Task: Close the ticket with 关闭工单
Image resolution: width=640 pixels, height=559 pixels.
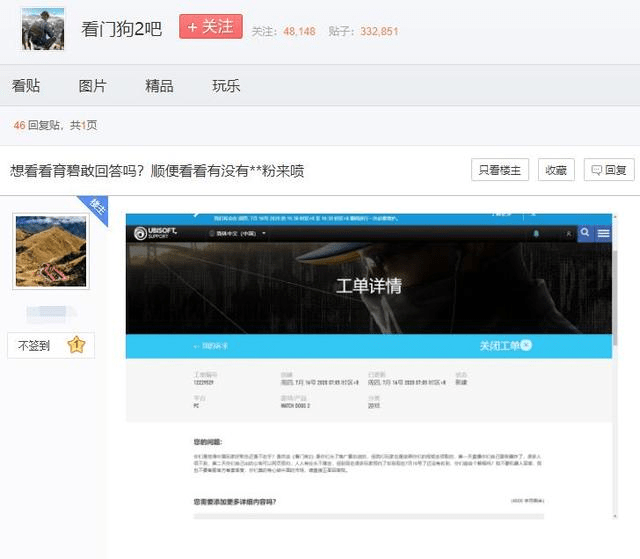Action: (x=506, y=346)
